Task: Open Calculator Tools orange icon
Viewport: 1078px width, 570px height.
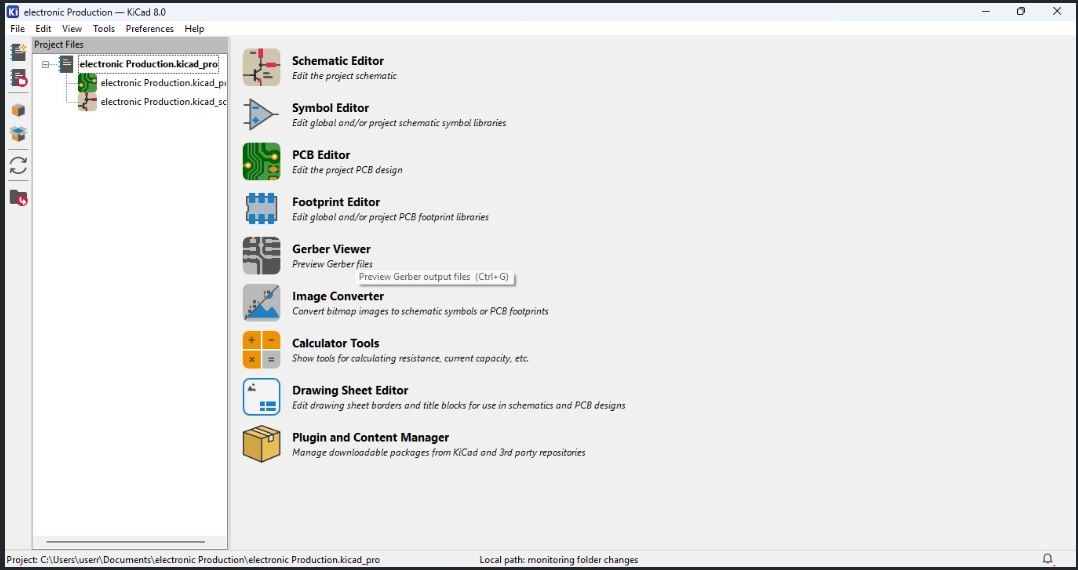Action: [x=261, y=350]
